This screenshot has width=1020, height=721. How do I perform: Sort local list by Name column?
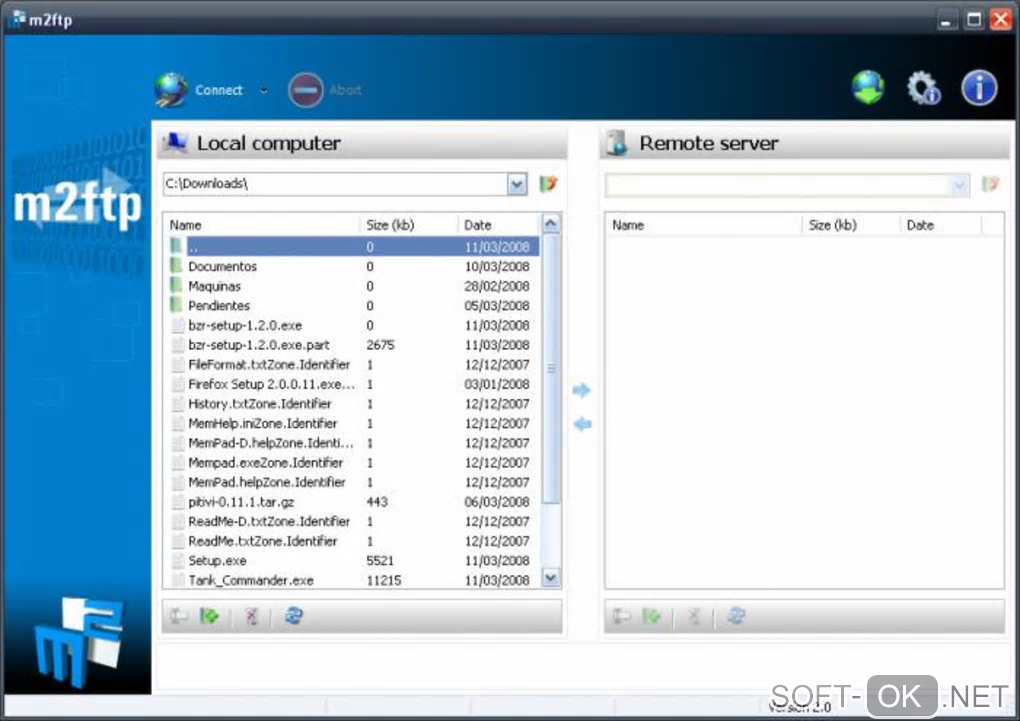[262, 225]
